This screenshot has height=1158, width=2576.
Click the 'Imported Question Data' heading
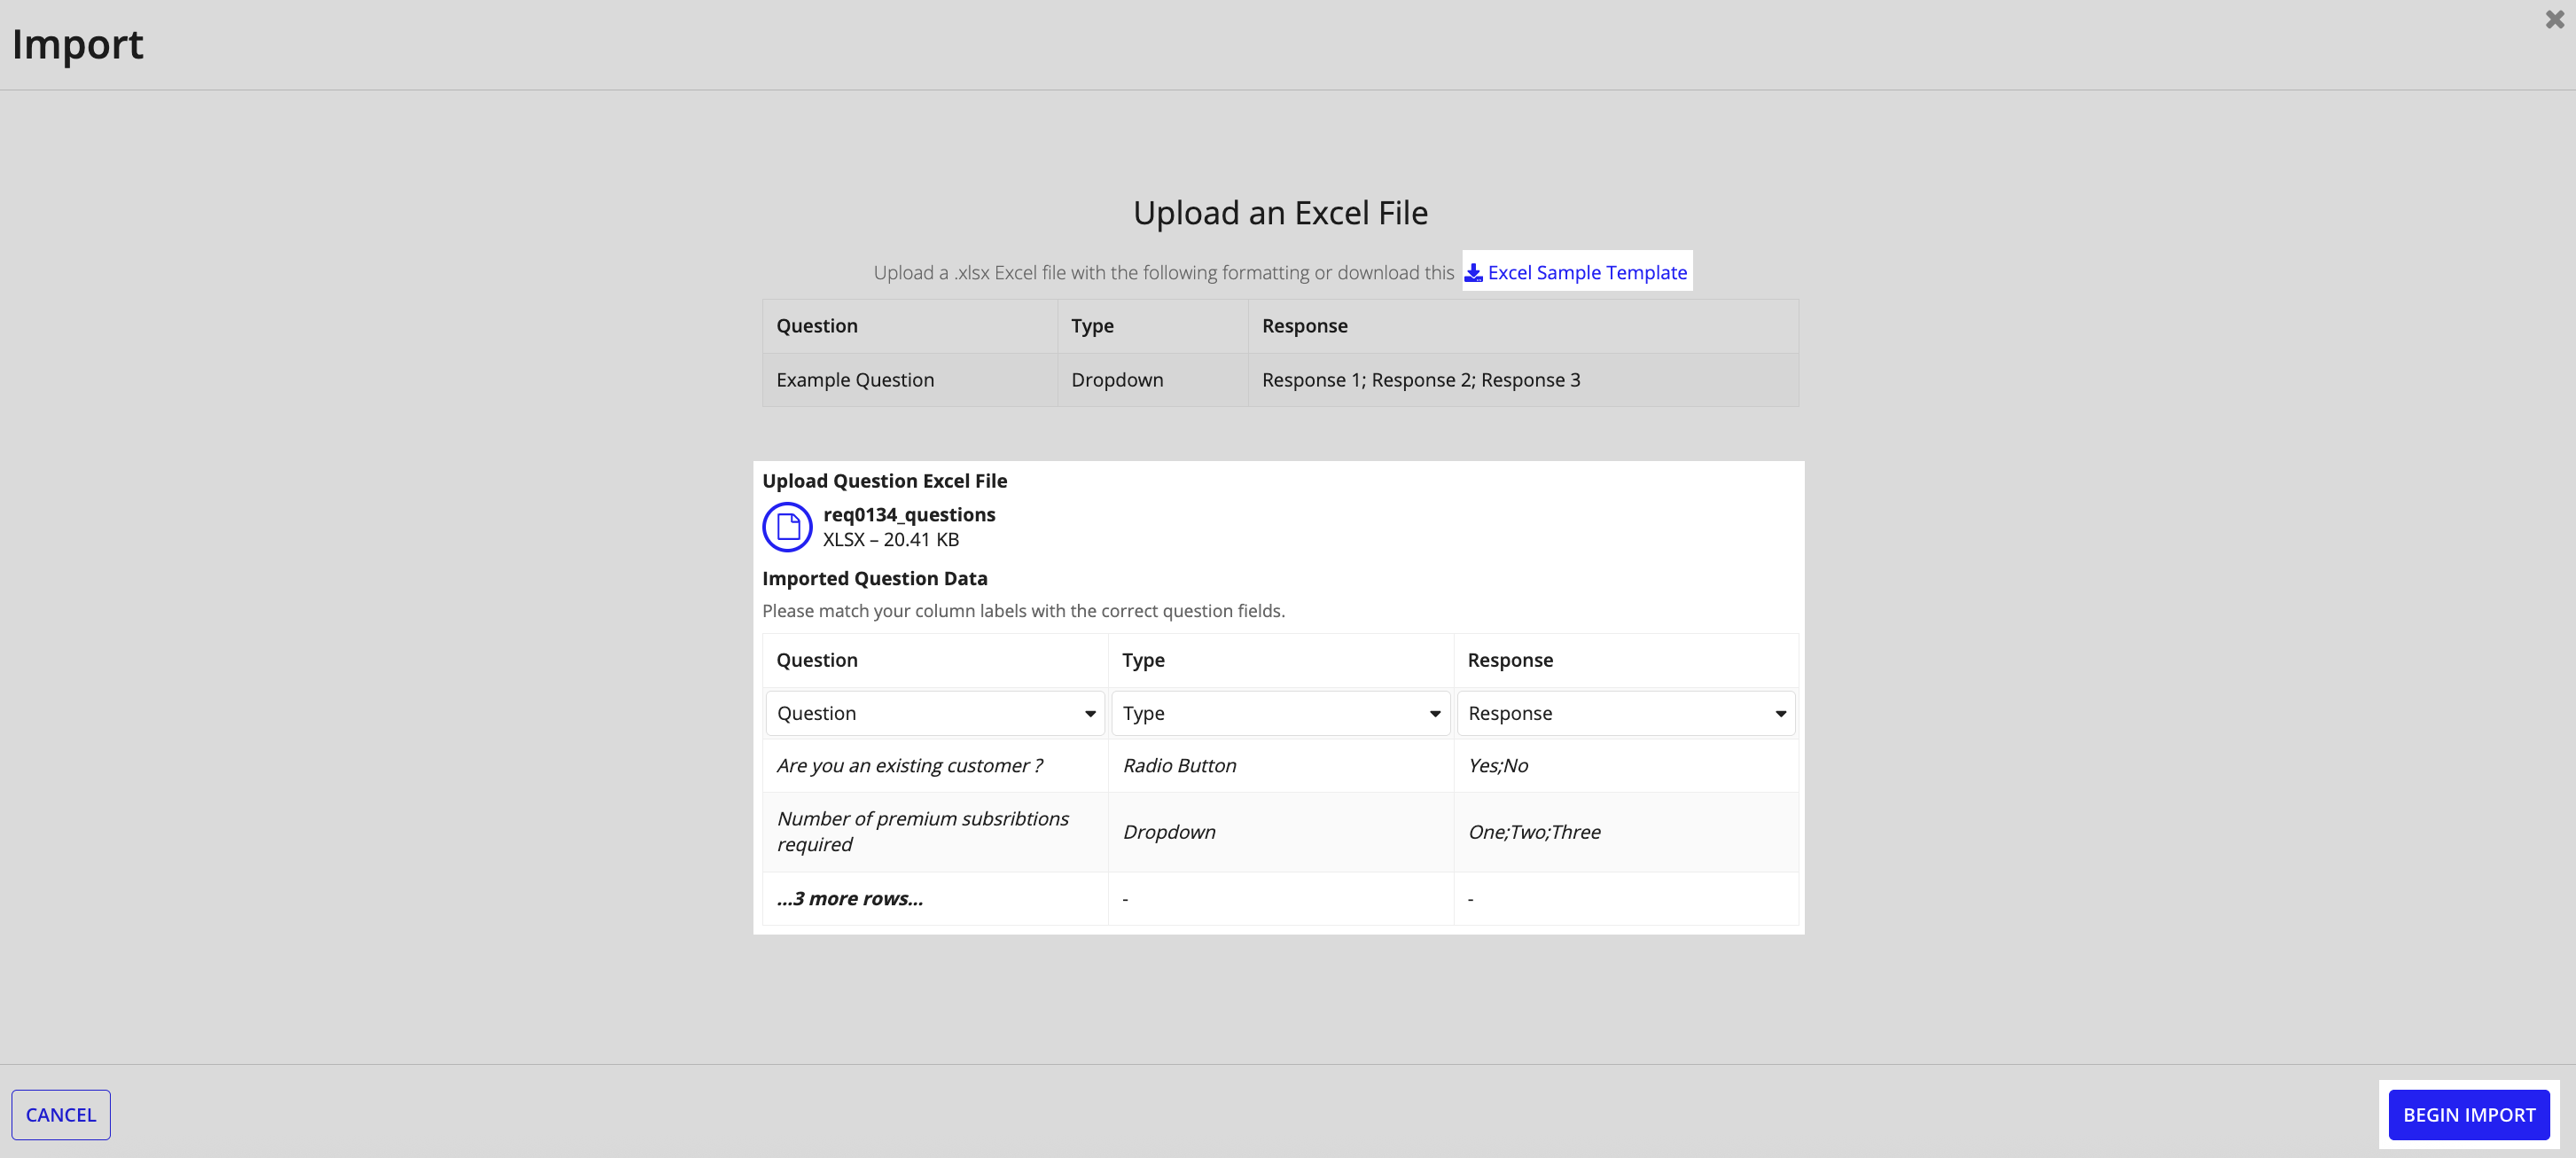pos(874,578)
